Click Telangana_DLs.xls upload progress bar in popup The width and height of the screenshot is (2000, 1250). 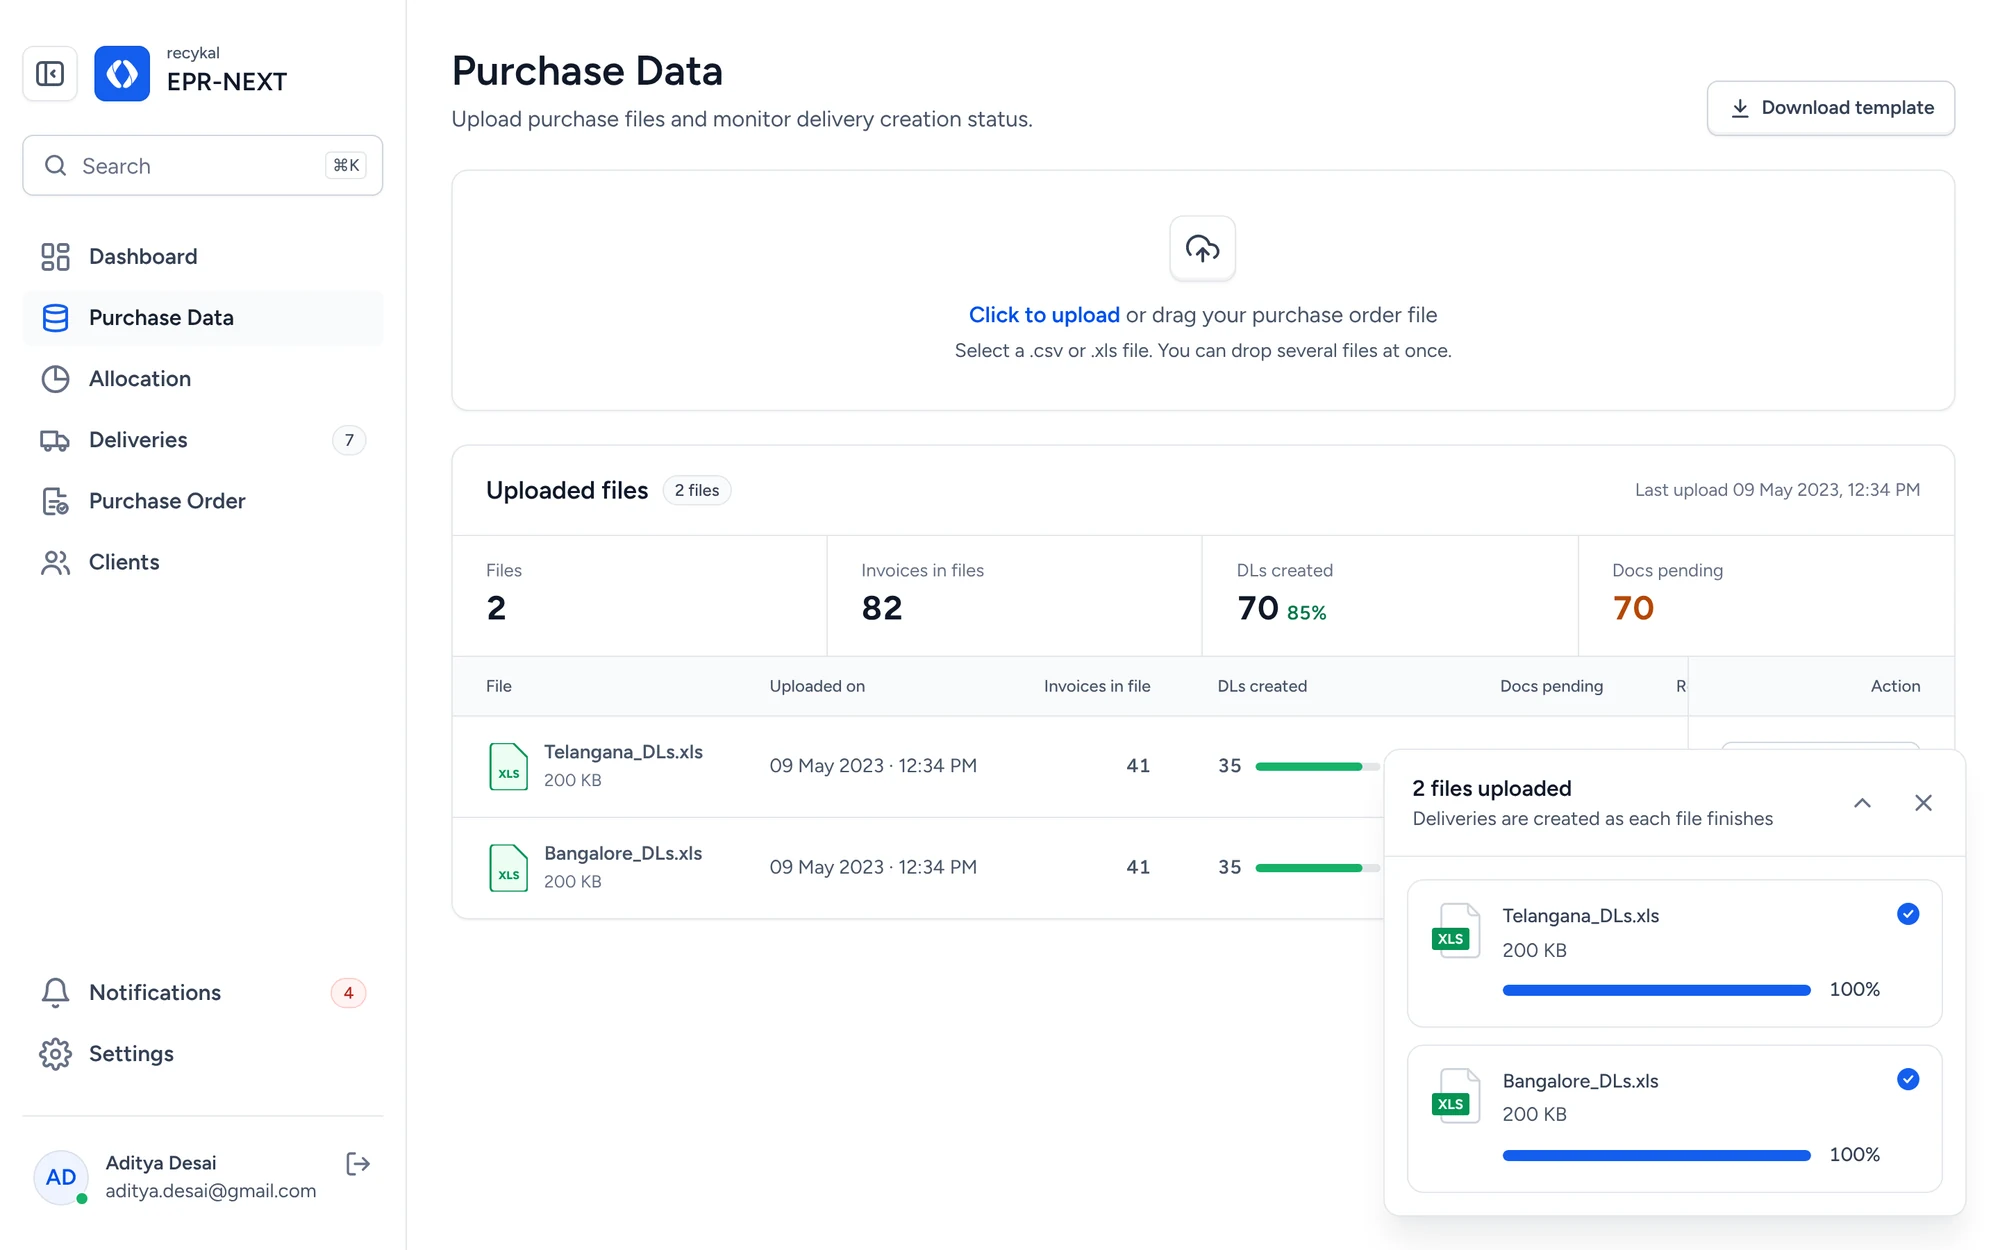coord(1656,990)
